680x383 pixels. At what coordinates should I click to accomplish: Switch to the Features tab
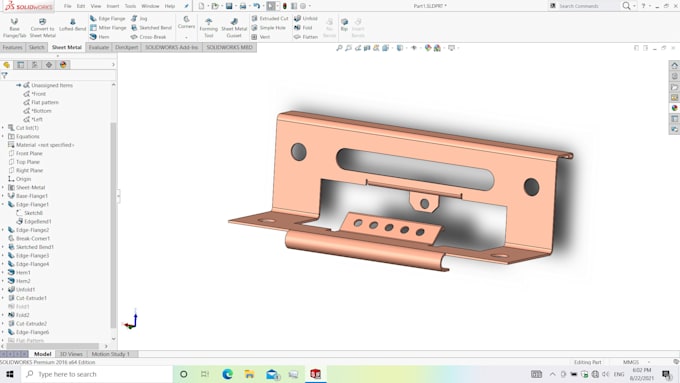pyautogui.click(x=13, y=47)
